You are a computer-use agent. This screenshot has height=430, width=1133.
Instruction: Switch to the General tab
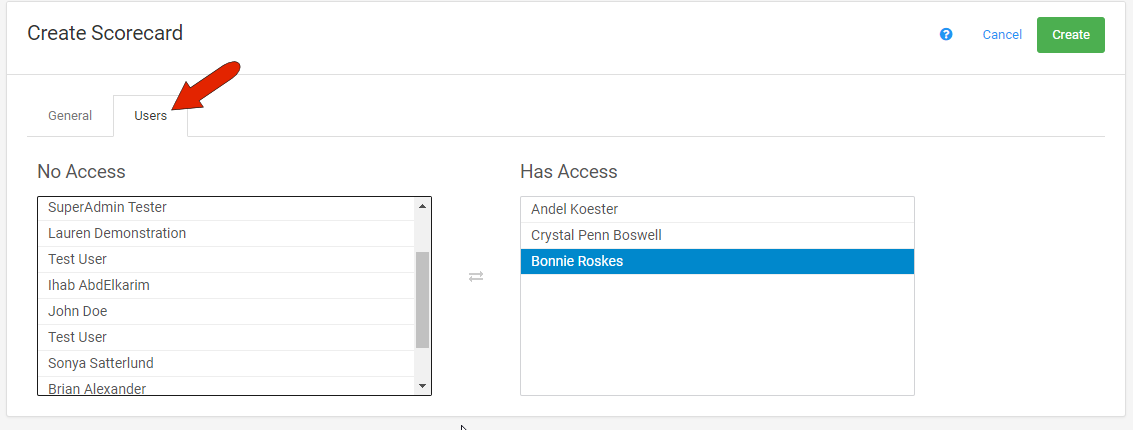point(70,116)
